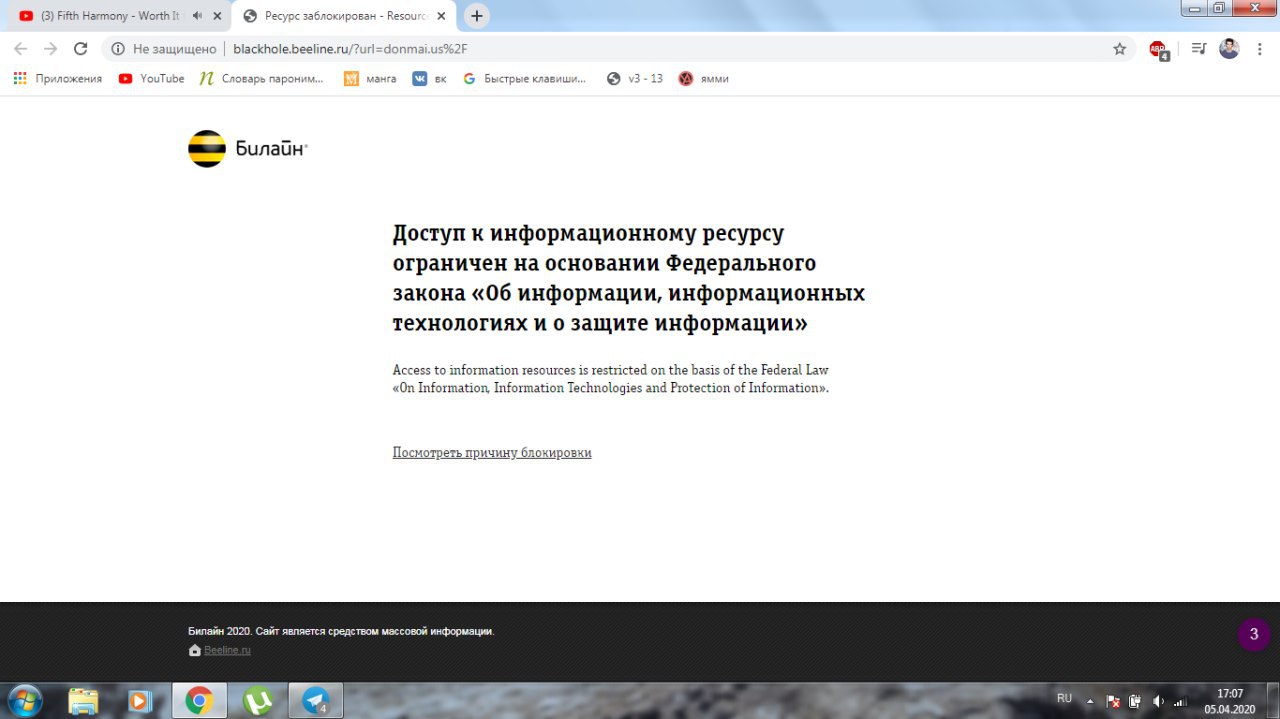Open the network signal tray icon

coord(1180,701)
